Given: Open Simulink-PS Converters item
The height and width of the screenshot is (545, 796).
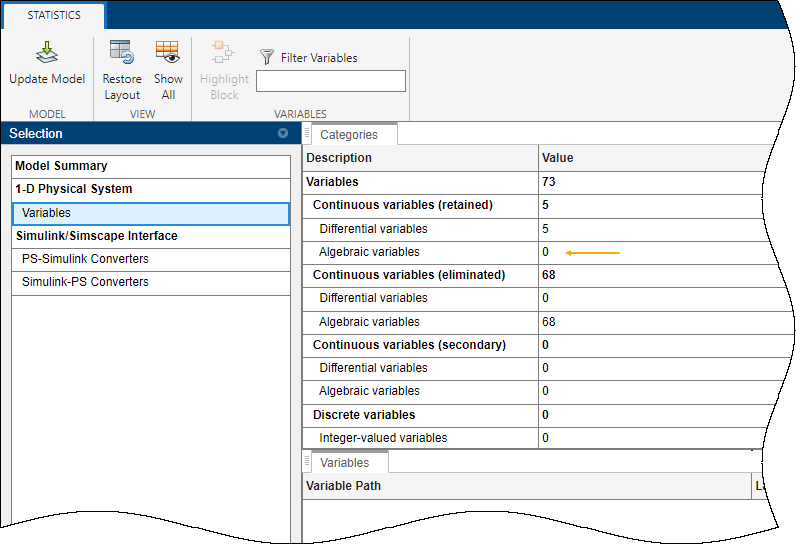Looking at the screenshot, I should [x=85, y=282].
